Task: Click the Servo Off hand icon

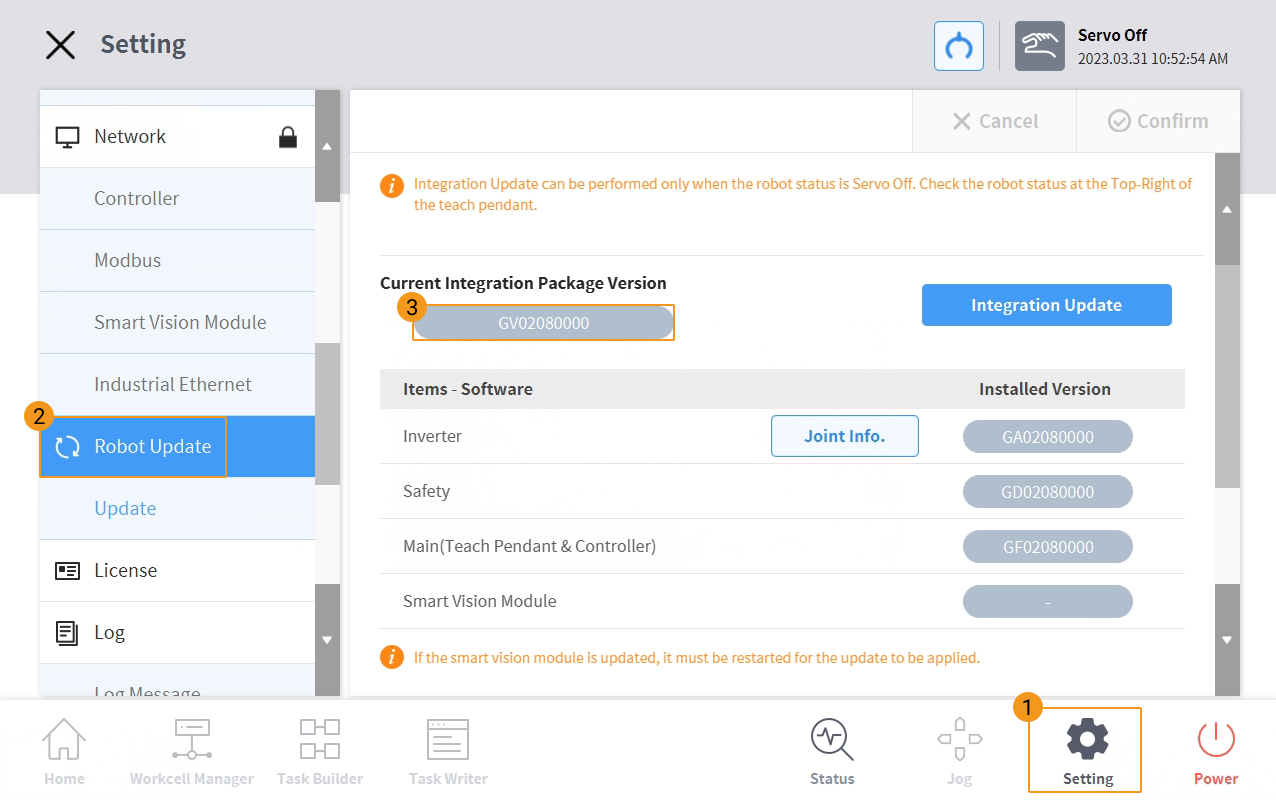Action: tap(1040, 46)
